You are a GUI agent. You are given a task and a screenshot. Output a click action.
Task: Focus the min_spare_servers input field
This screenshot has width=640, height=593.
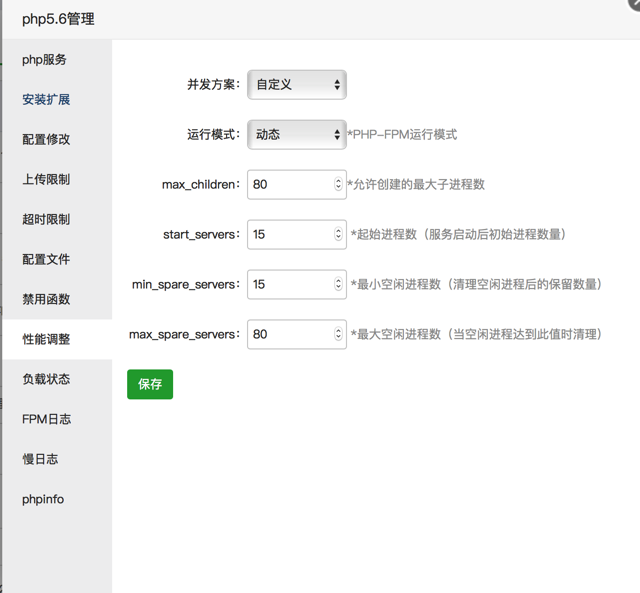pyautogui.click(x=288, y=284)
